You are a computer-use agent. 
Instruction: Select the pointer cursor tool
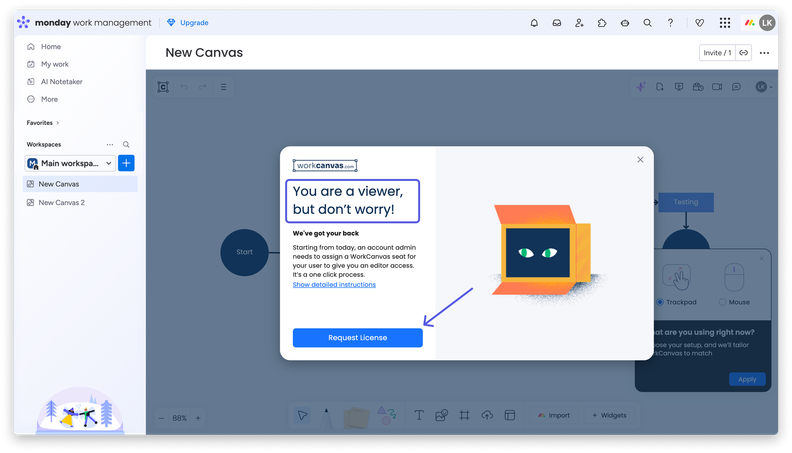303,415
